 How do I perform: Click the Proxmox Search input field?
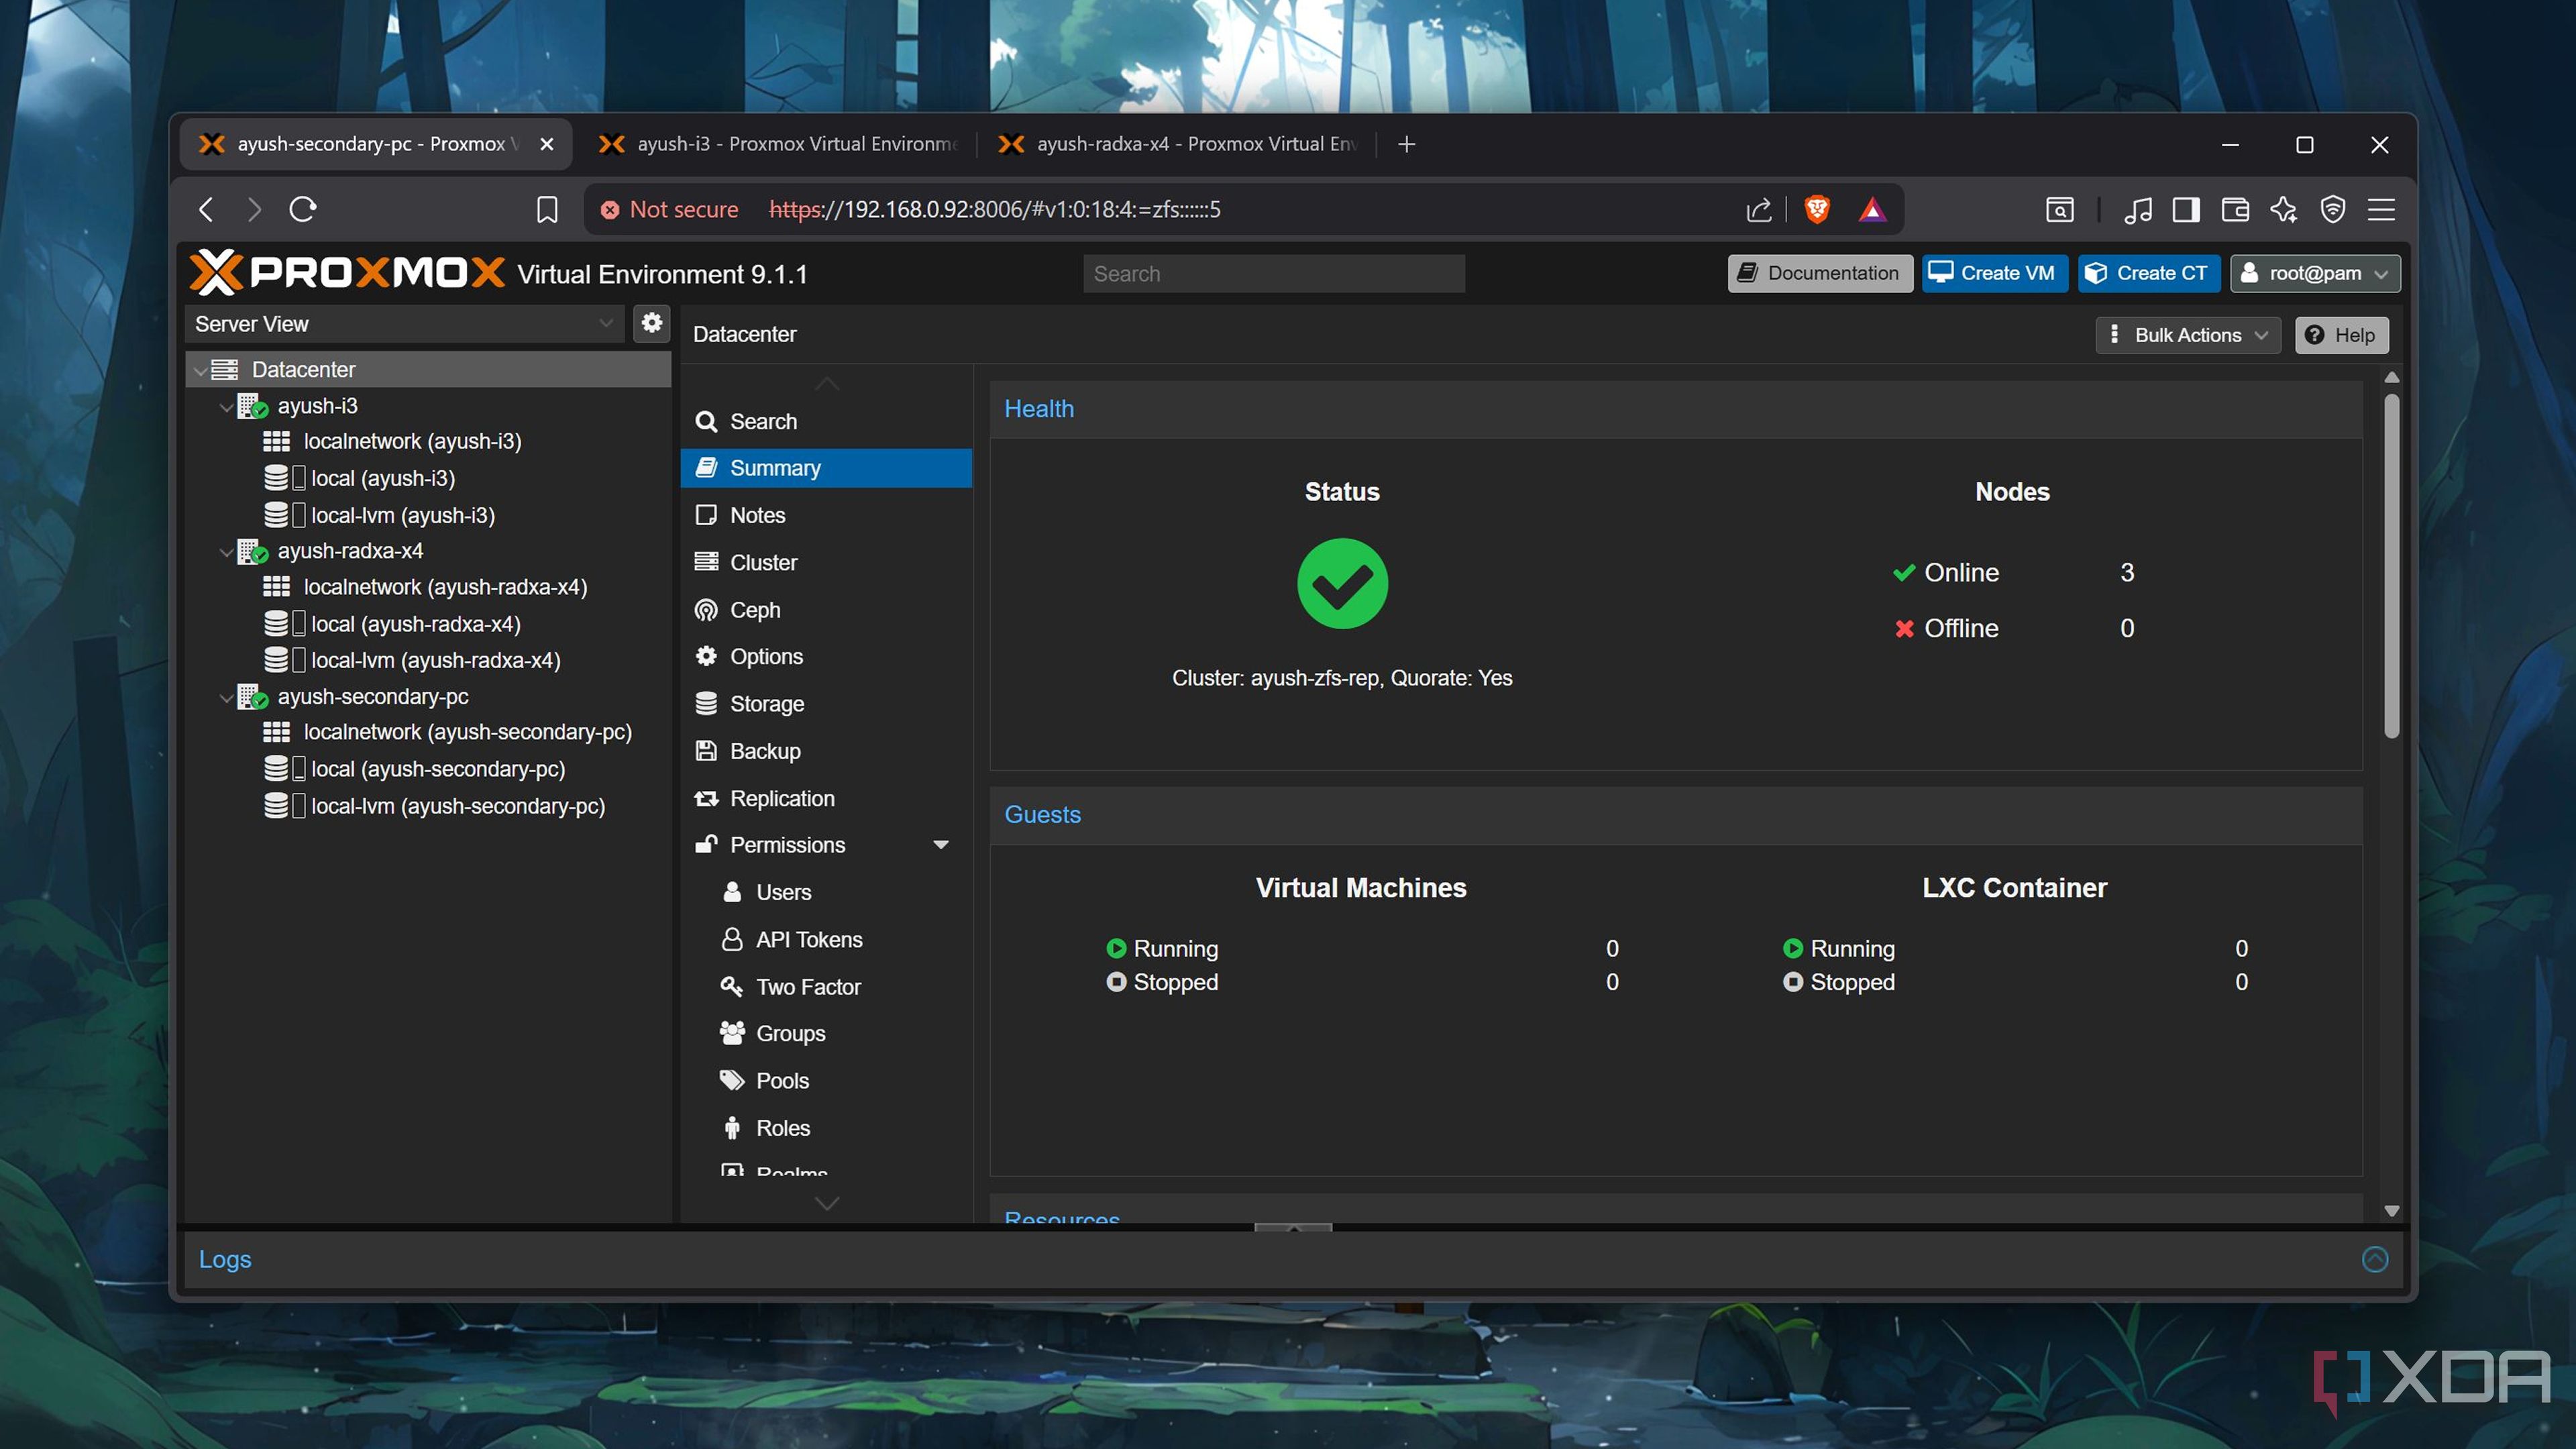click(1273, 273)
